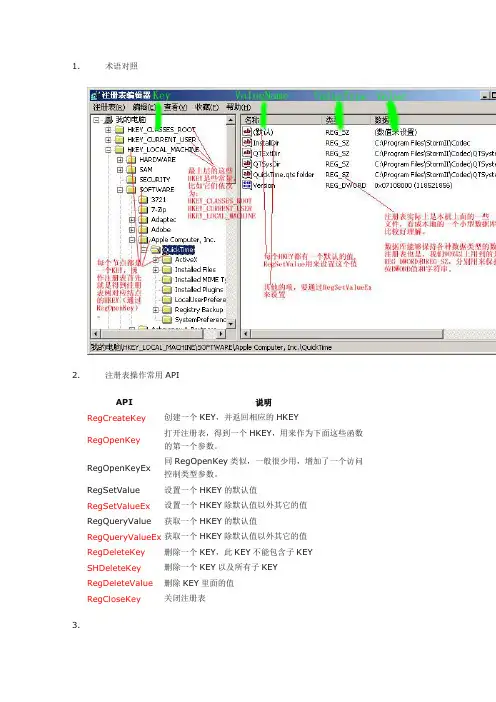Click the ActiveX folder icon
The width and height of the screenshot is (496, 702).
(167, 260)
